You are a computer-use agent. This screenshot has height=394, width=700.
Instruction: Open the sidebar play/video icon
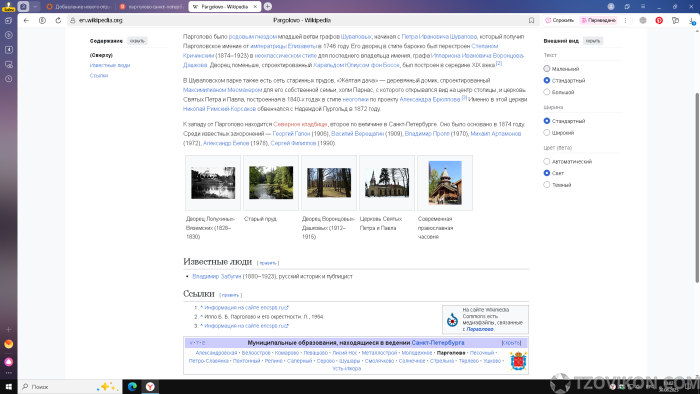8,35
